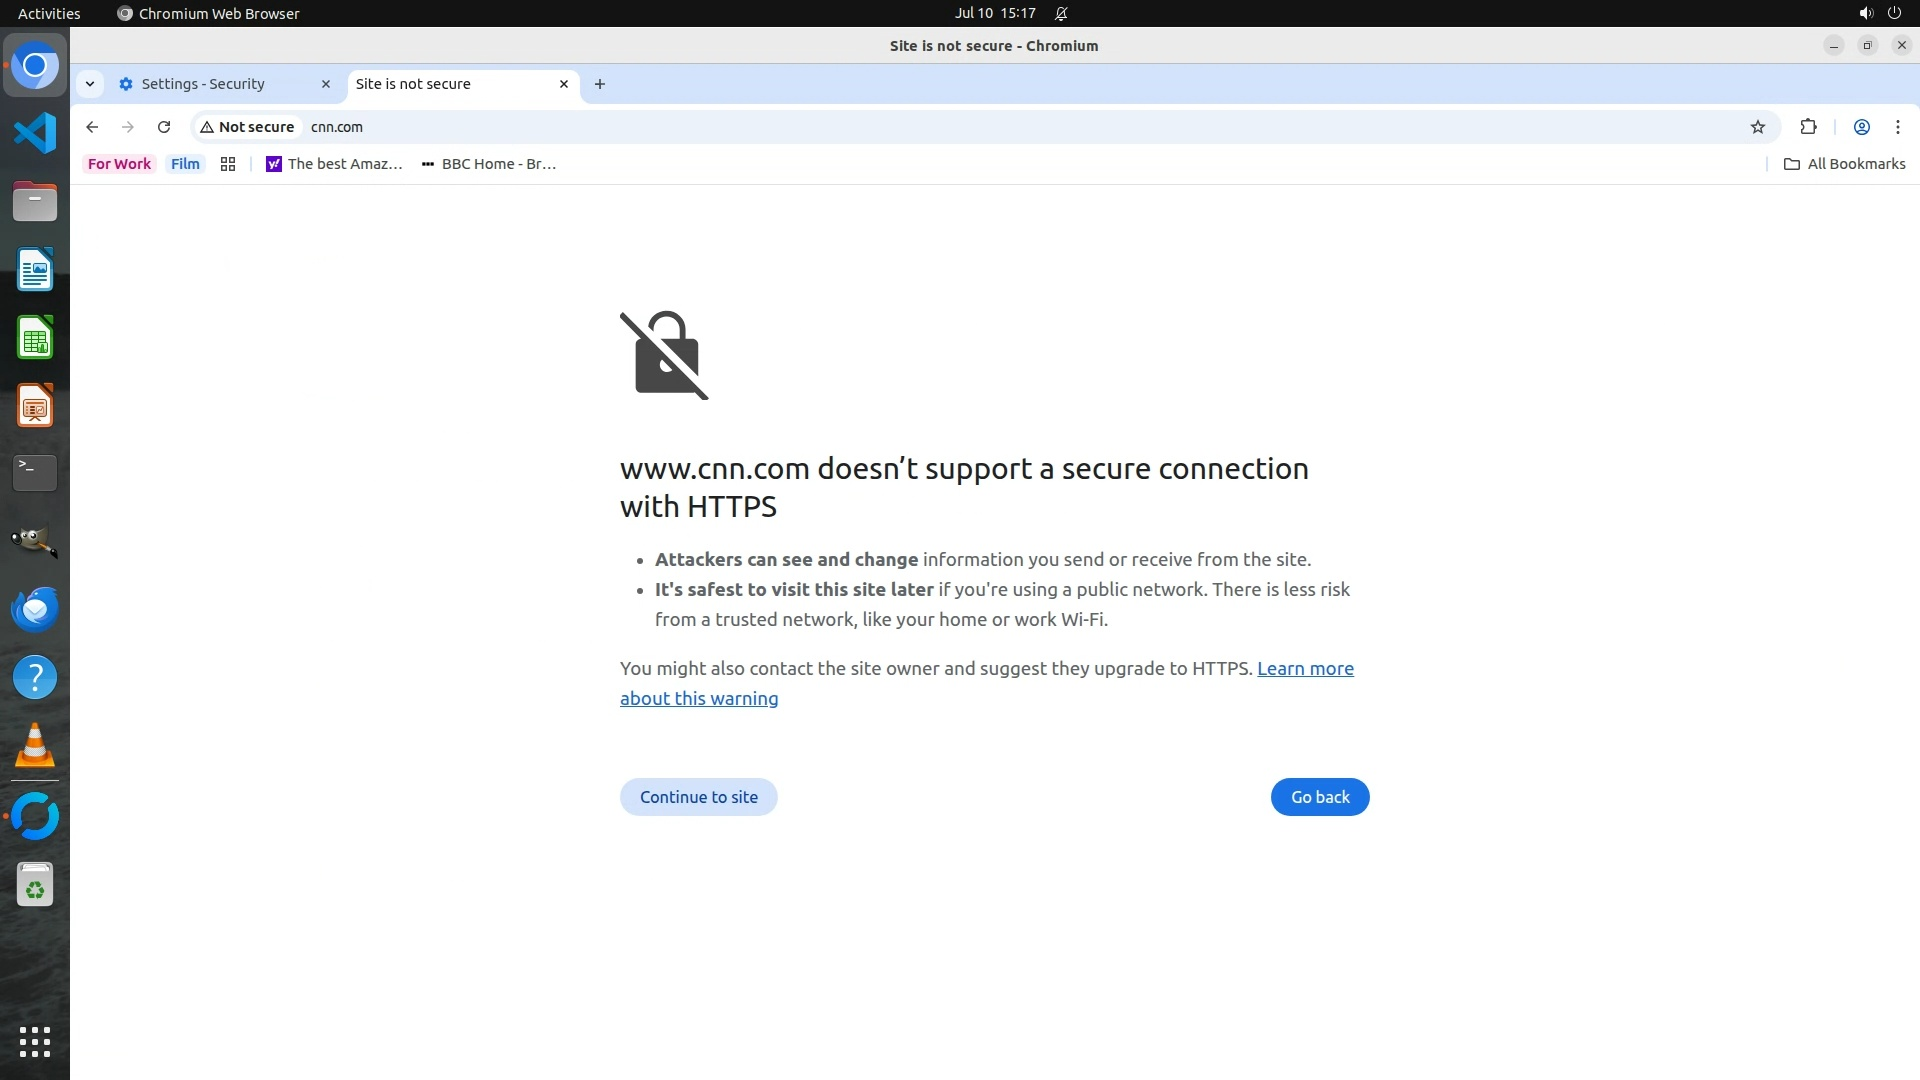Image resolution: width=1920 pixels, height=1080 pixels.
Task: Click the back navigation arrow
Action: click(x=92, y=127)
